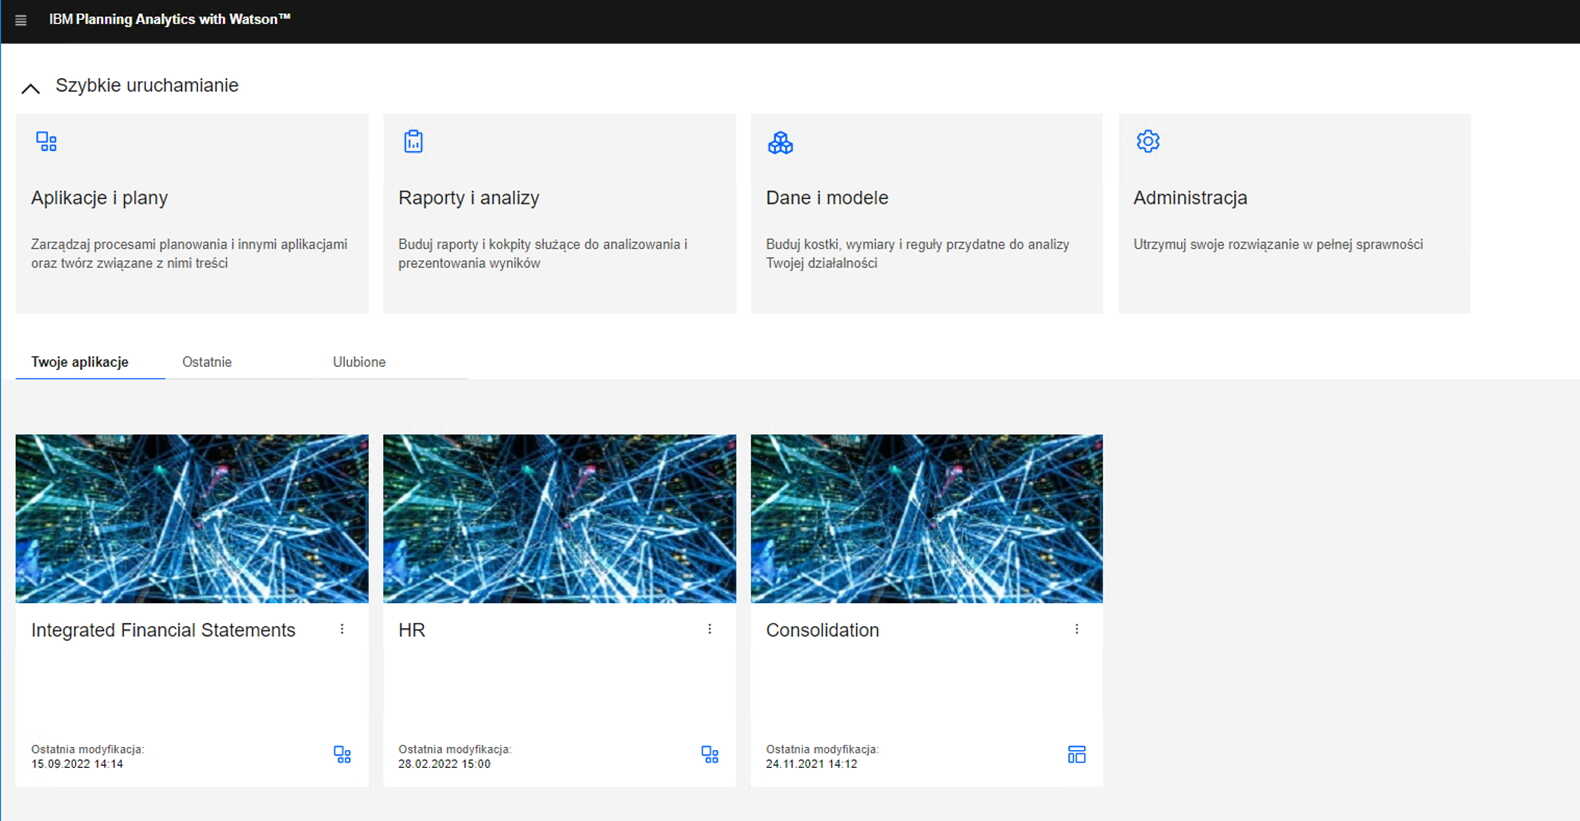Open the Raporty i analizy card title
This screenshot has height=821, width=1580.
click(469, 198)
